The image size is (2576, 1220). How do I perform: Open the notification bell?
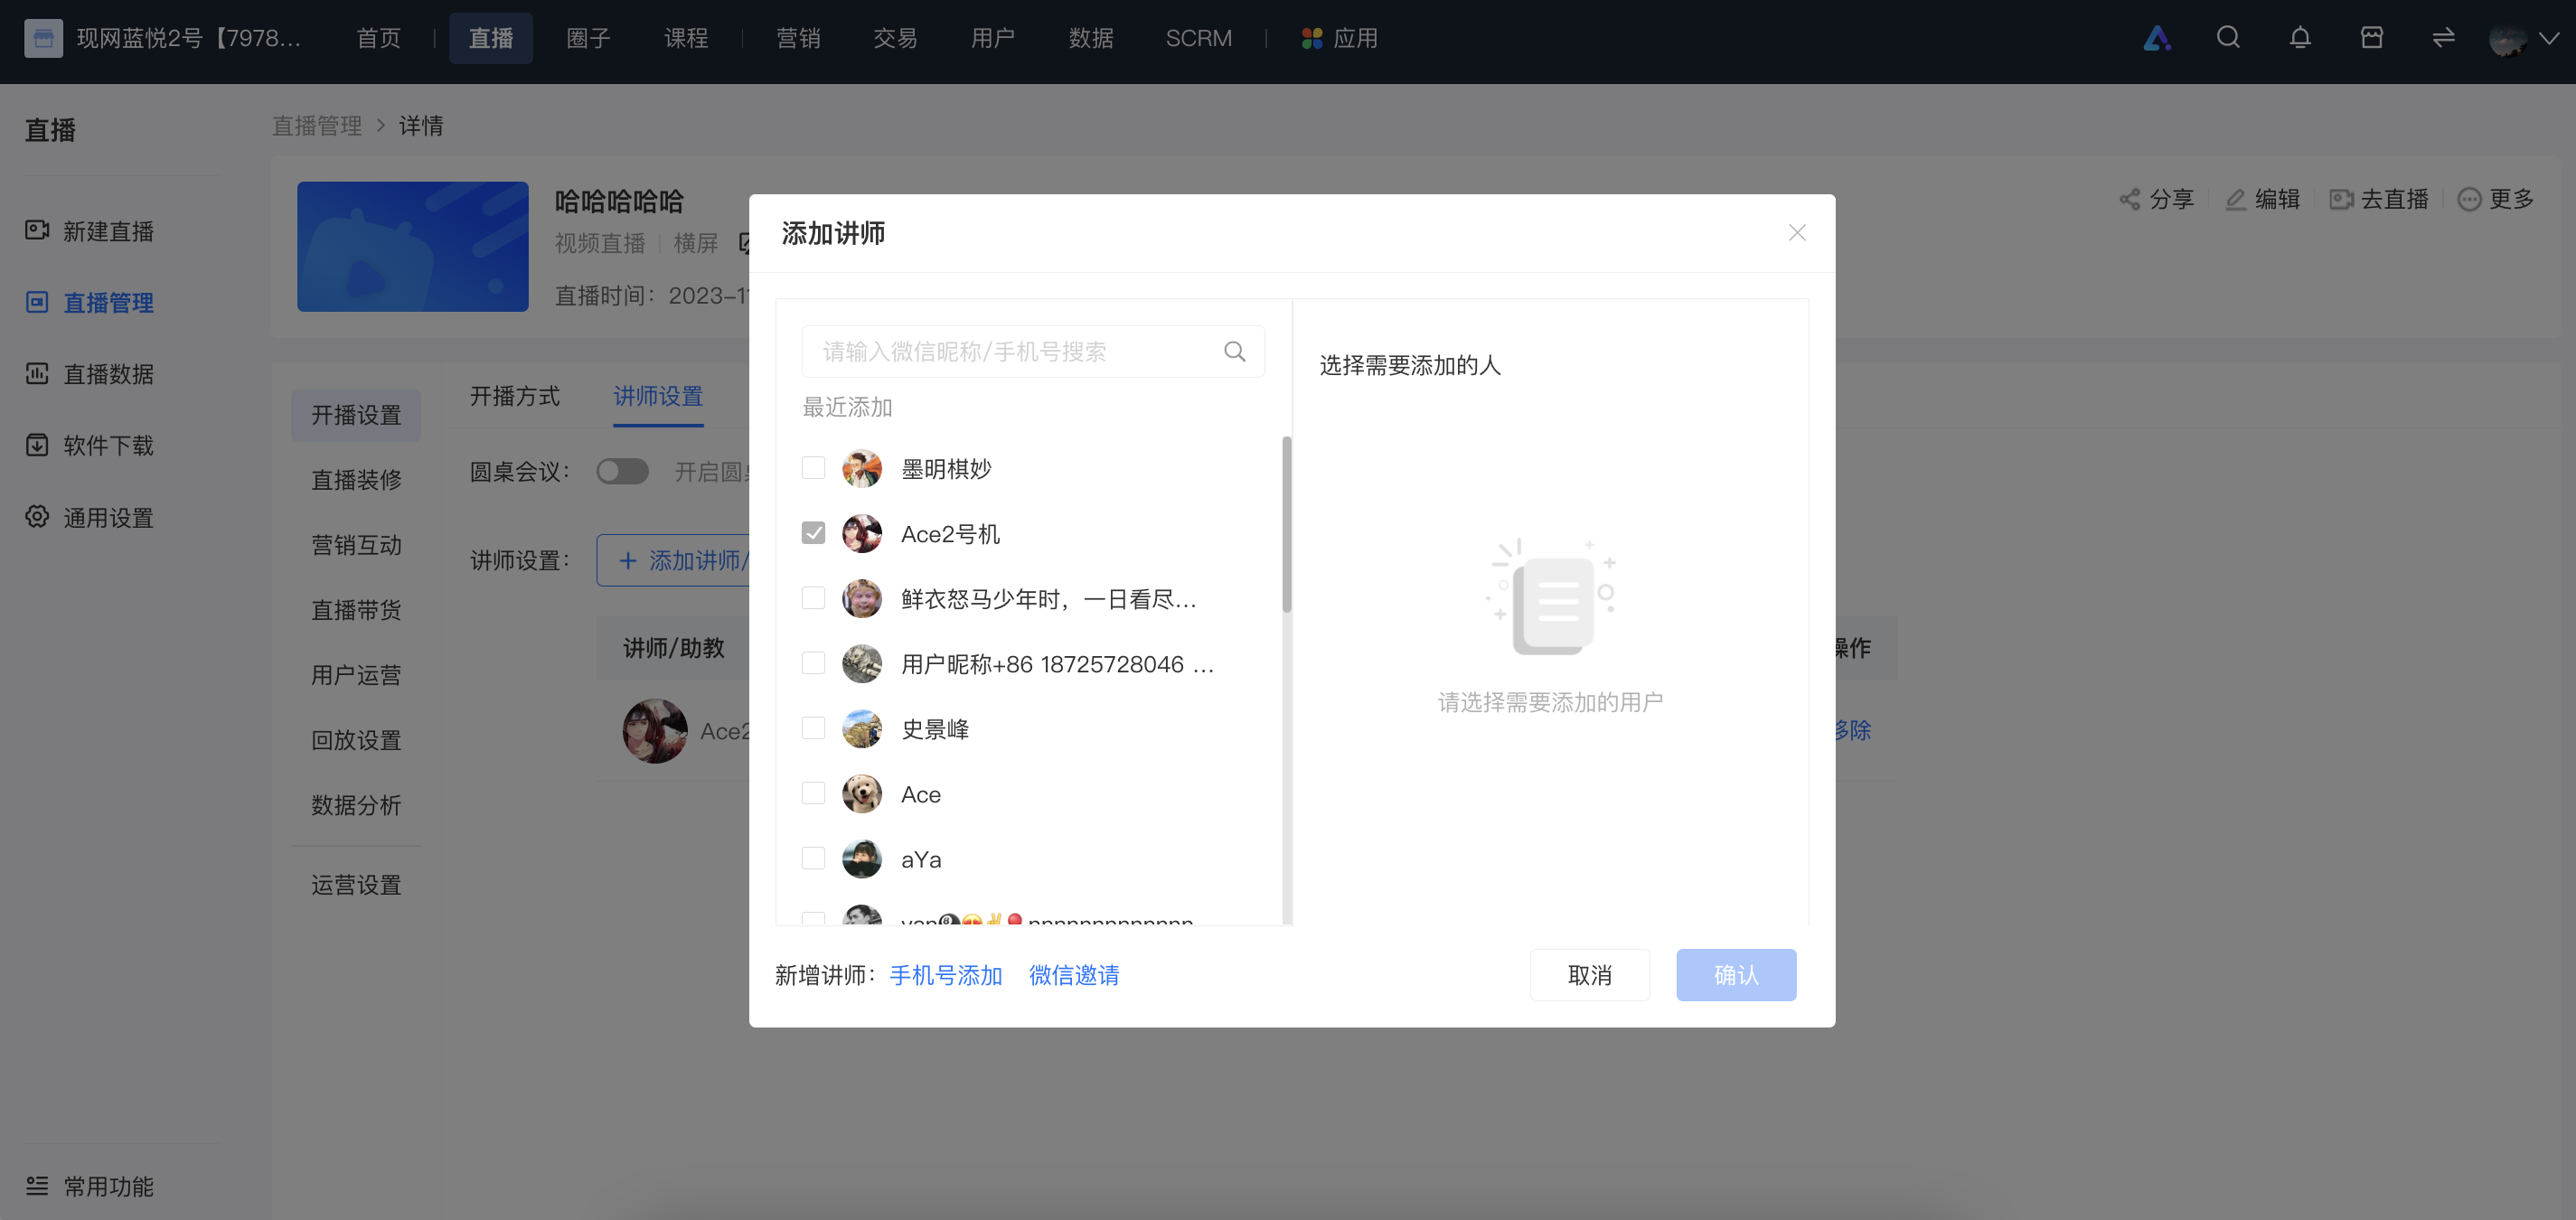point(2300,38)
